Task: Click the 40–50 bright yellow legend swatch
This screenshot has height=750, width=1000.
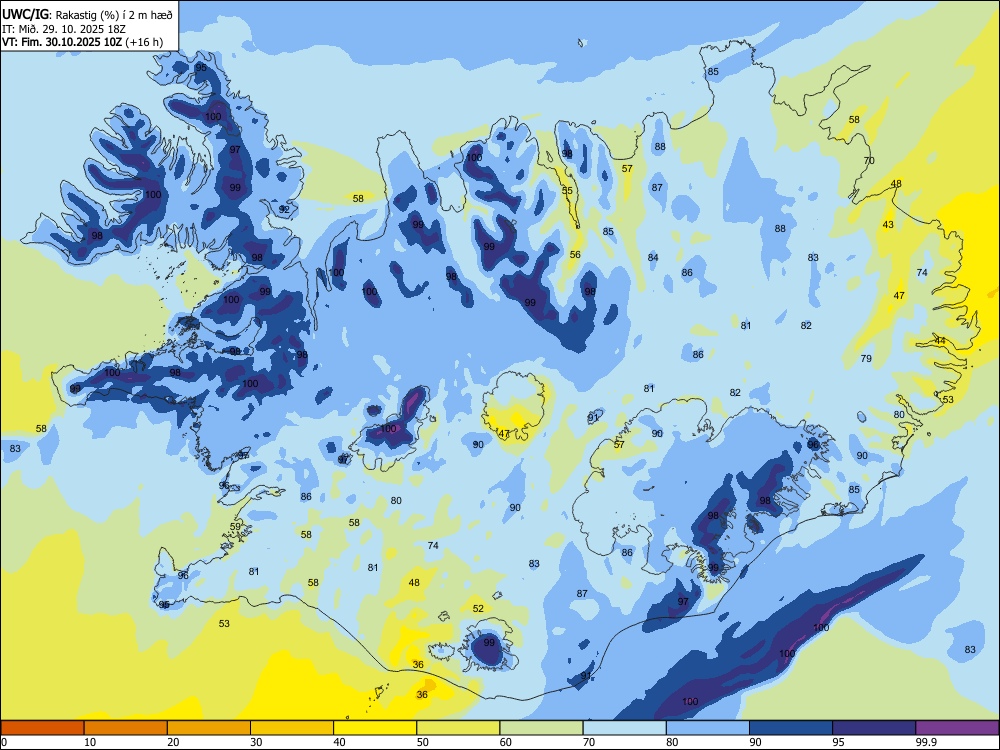Action: coord(375,728)
